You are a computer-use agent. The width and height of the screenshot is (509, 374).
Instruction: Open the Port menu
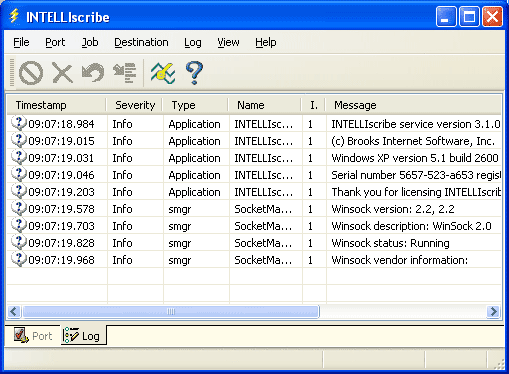[x=55, y=42]
